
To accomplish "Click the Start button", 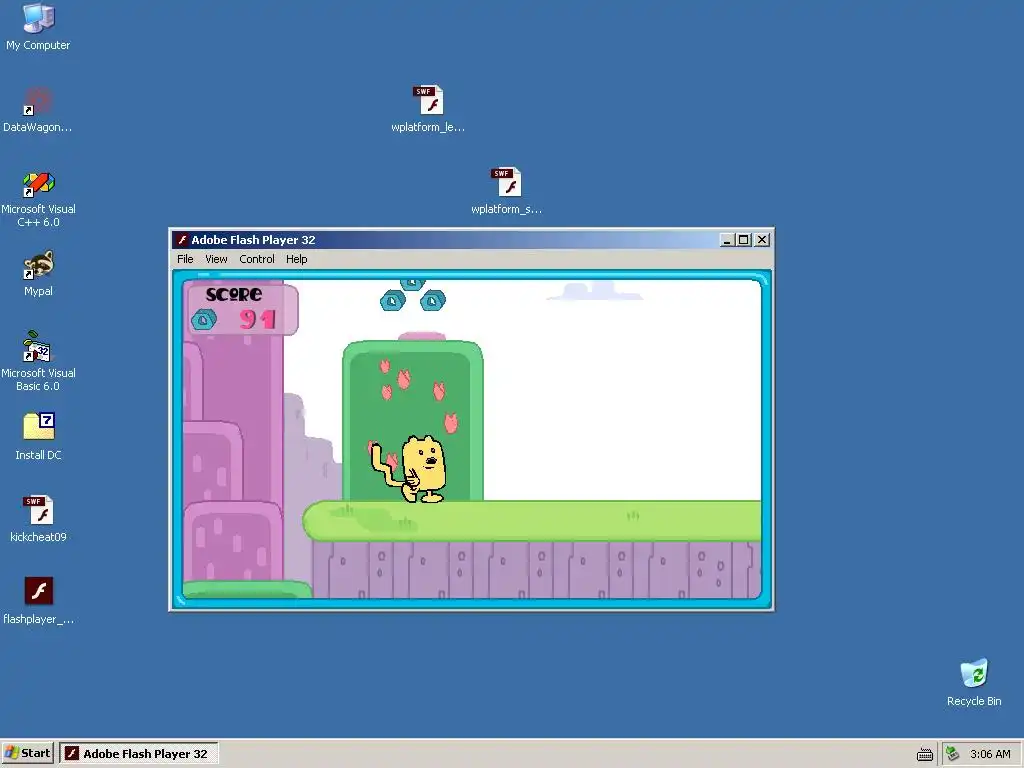I will click(27, 753).
